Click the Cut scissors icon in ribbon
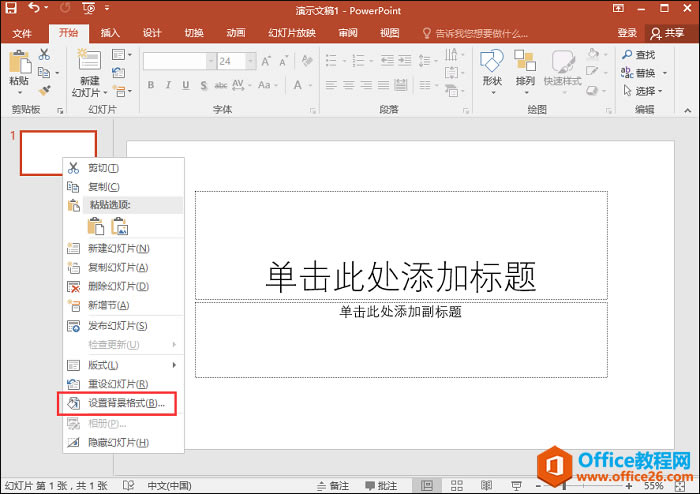This screenshot has width=700, height=494. click(x=44, y=54)
